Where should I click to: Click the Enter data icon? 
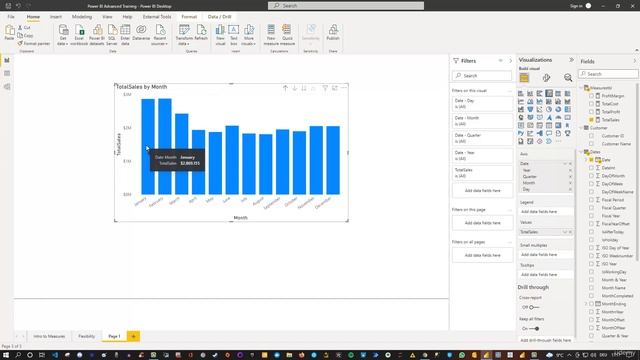click(x=125, y=35)
